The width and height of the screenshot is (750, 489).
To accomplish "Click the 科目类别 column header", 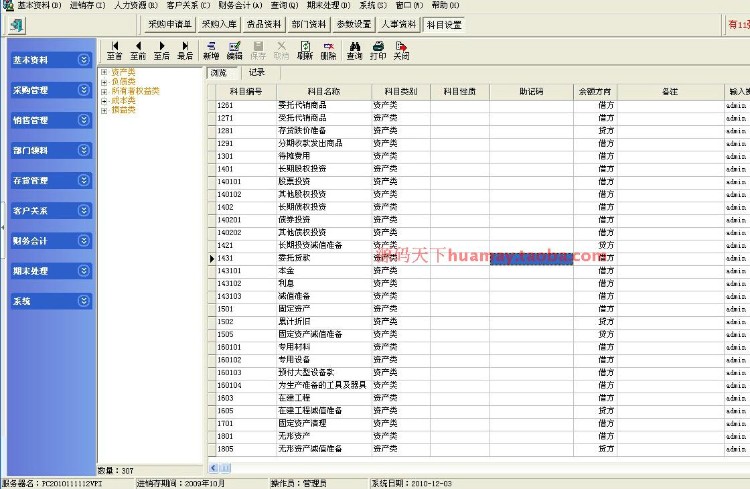I will 401,91.
